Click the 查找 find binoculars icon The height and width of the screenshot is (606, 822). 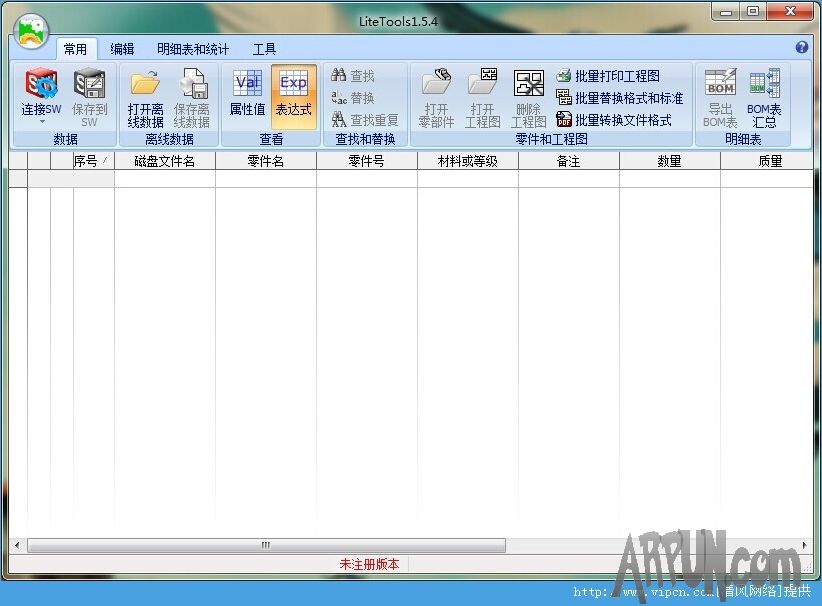(x=339, y=75)
